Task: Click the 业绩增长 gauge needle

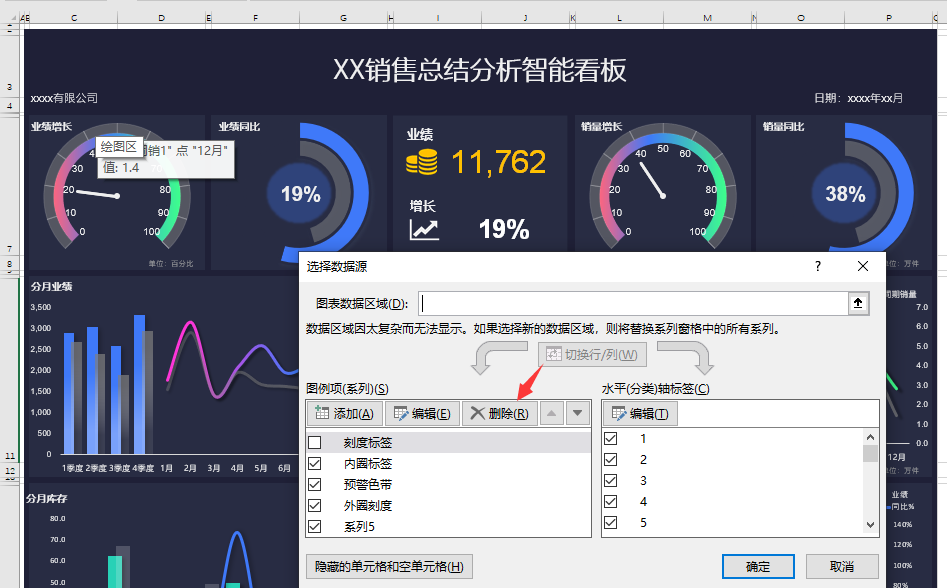Action: click(x=98, y=194)
